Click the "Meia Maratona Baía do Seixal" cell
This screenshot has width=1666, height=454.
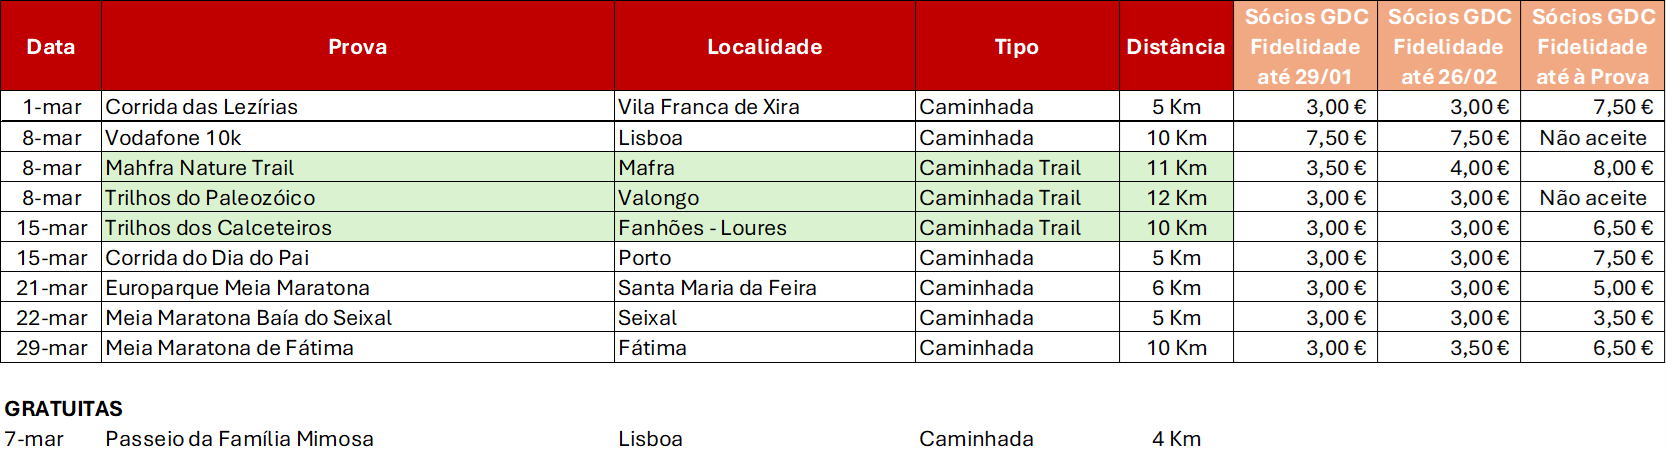point(249,318)
